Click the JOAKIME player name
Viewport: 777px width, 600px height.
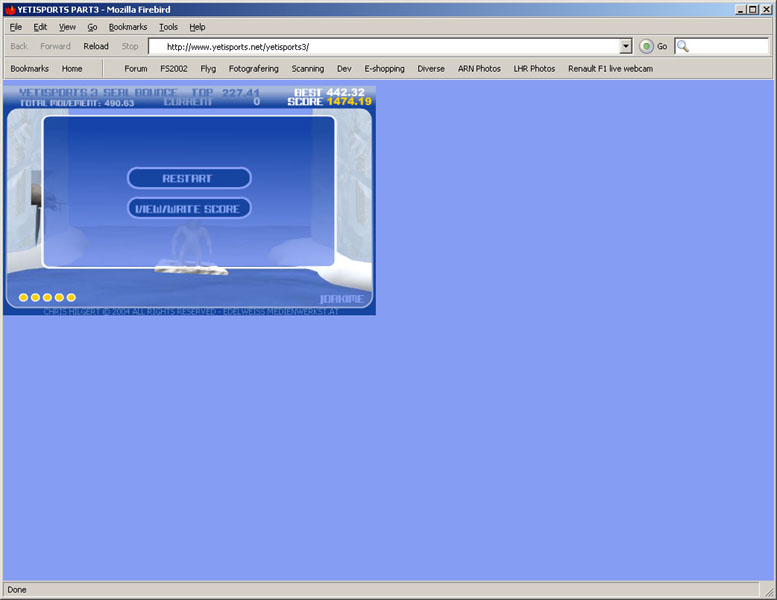(341, 299)
